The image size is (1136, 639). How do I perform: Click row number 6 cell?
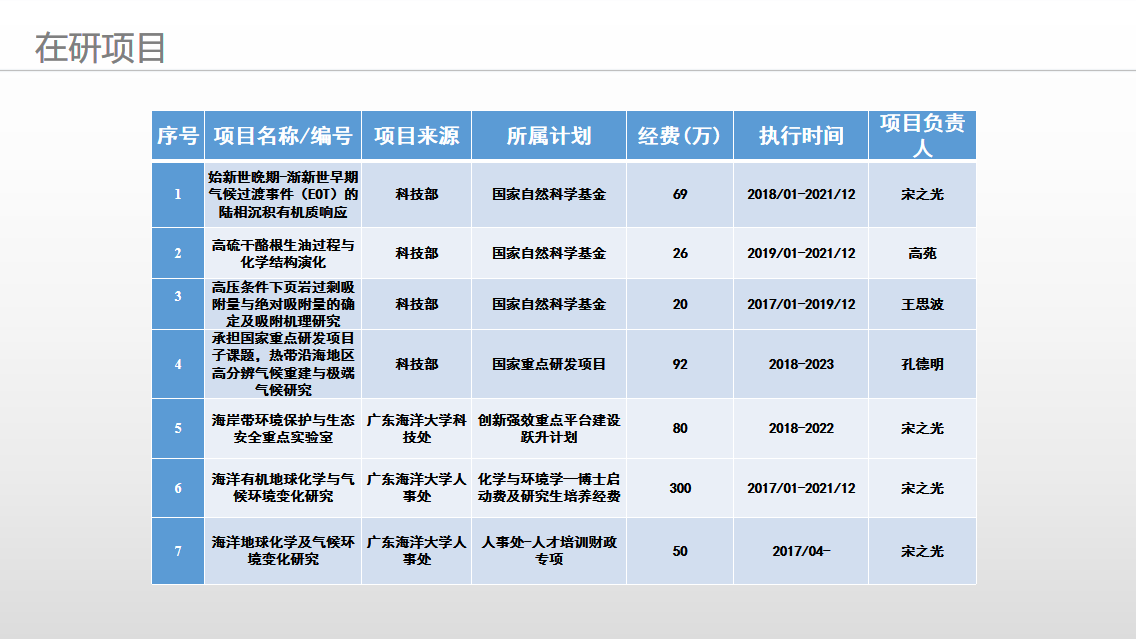tap(178, 488)
